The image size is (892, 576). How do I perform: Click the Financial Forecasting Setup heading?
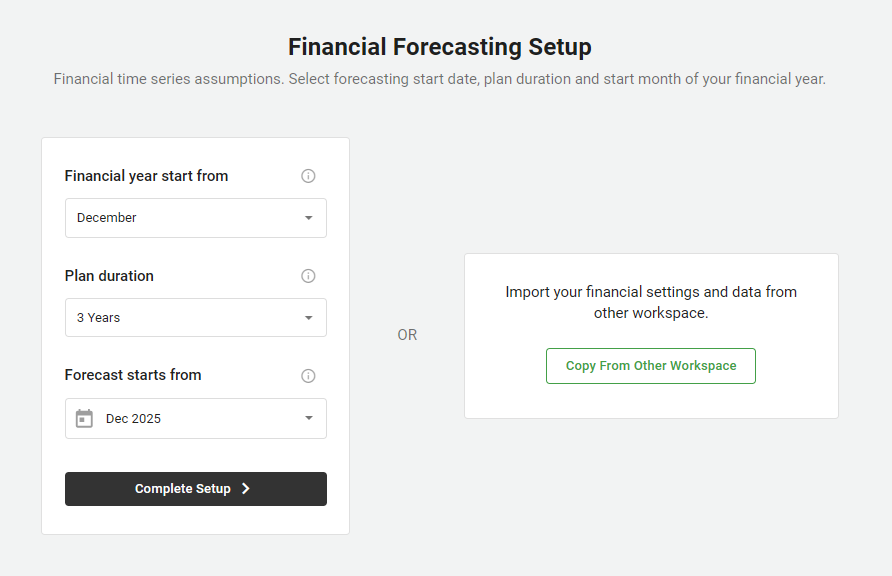pyautogui.click(x=440, y=47)
